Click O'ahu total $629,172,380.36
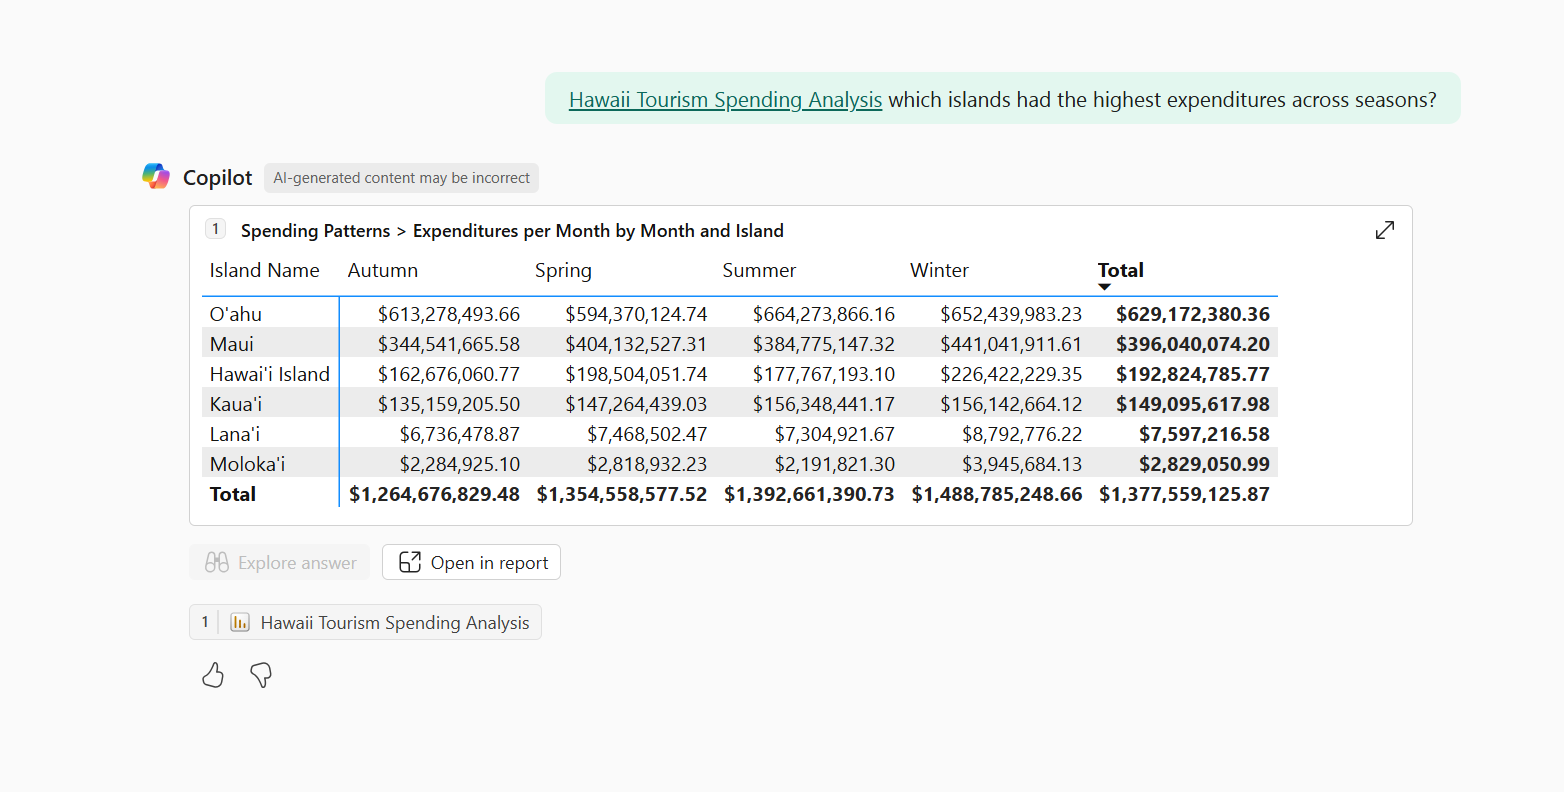1564x792 pixels. (1193, 314)
